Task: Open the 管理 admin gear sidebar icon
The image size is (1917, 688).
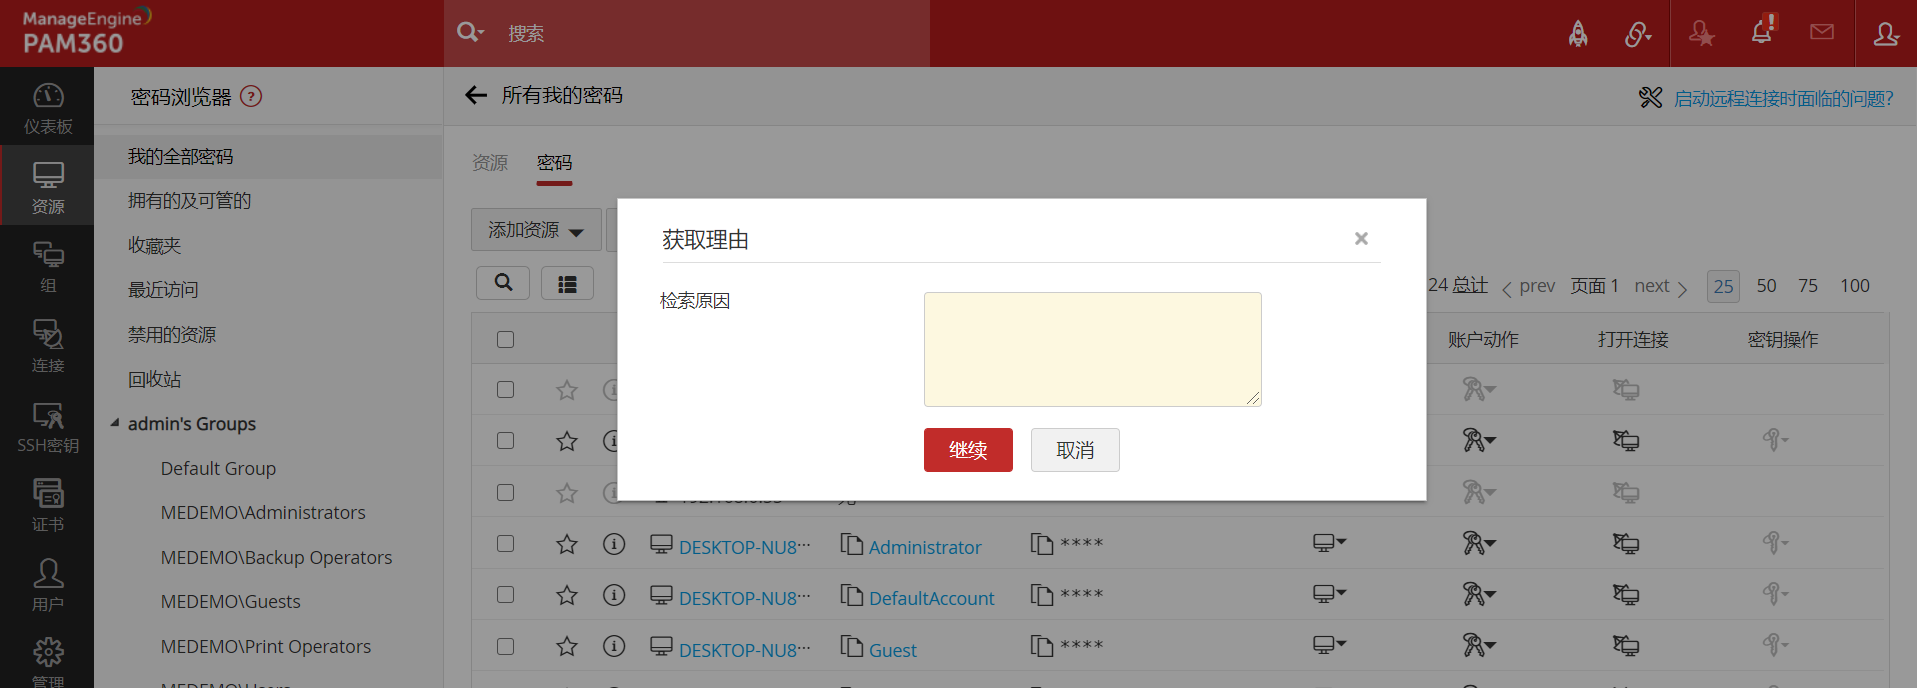Action: tap(48, 662)
